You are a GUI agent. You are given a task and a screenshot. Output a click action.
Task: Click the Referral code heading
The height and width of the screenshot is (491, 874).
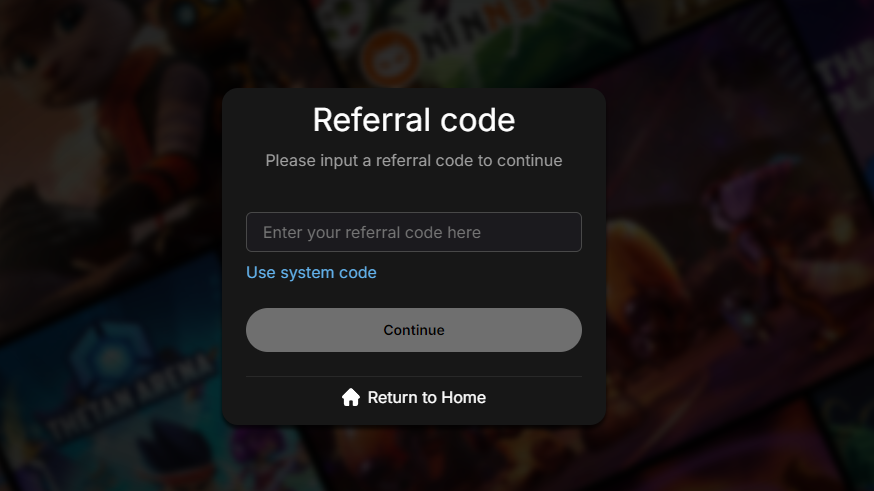414,120
